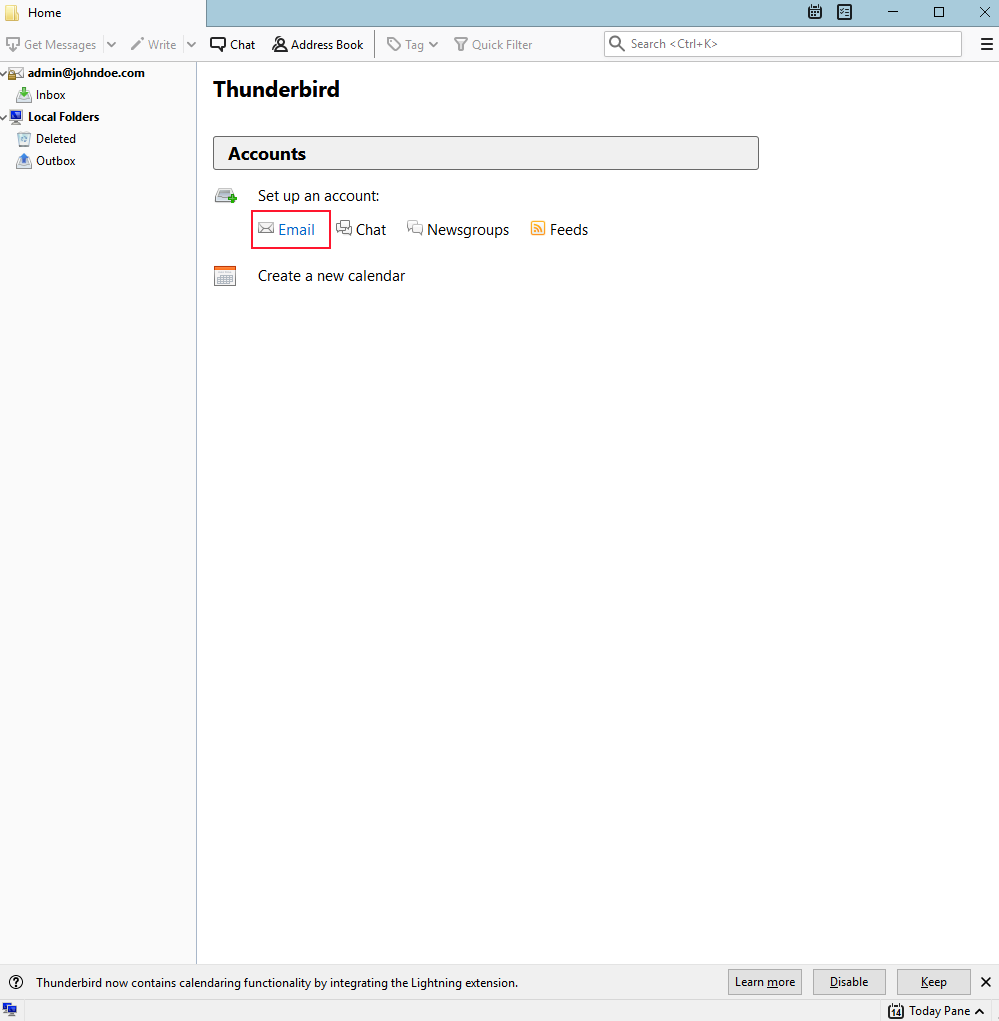Open Chat from the toolbar
999x1021 pixels.
[x=232, y=44]
